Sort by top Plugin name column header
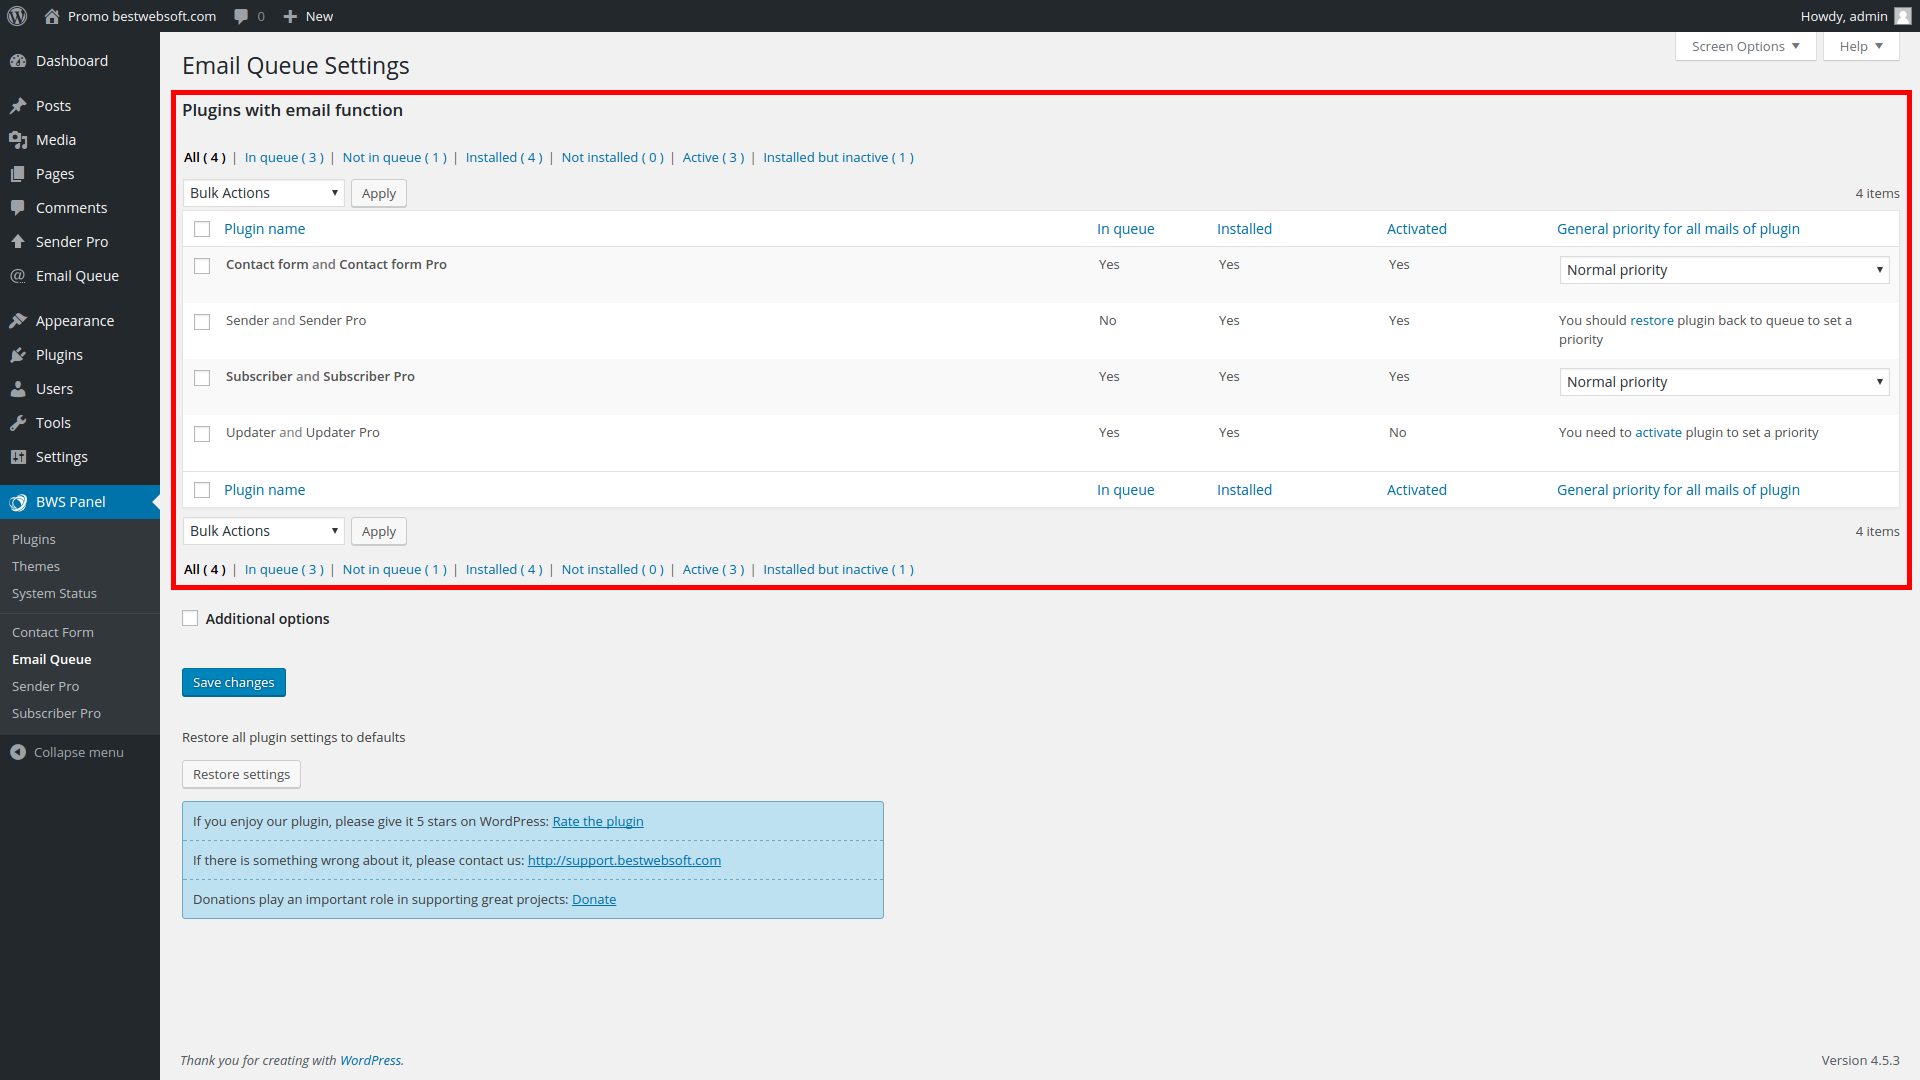Viewport: 1920px width, 1080px height. (265, 229)
